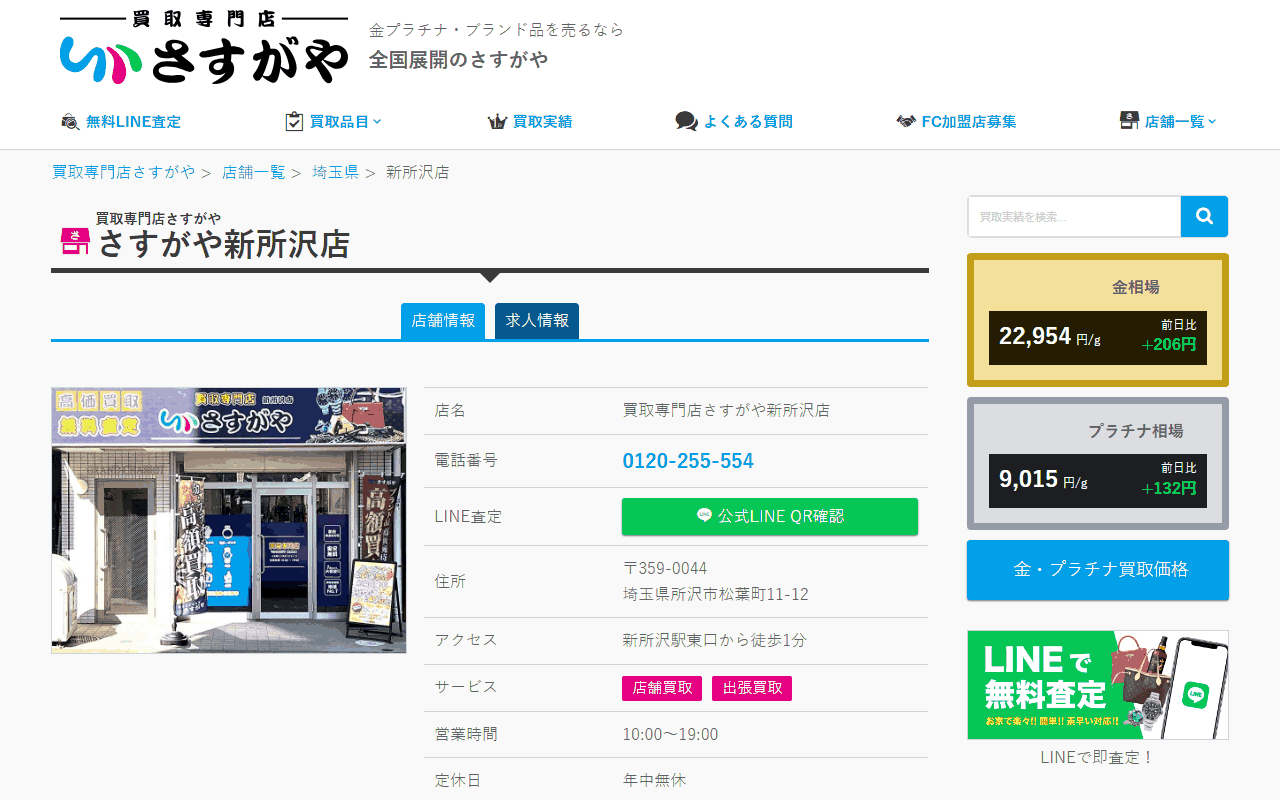The height and width of the screenshot is (800, 1280).
Task: Click the 公式LINE QR確認 button
Action: tap(770, 517)
